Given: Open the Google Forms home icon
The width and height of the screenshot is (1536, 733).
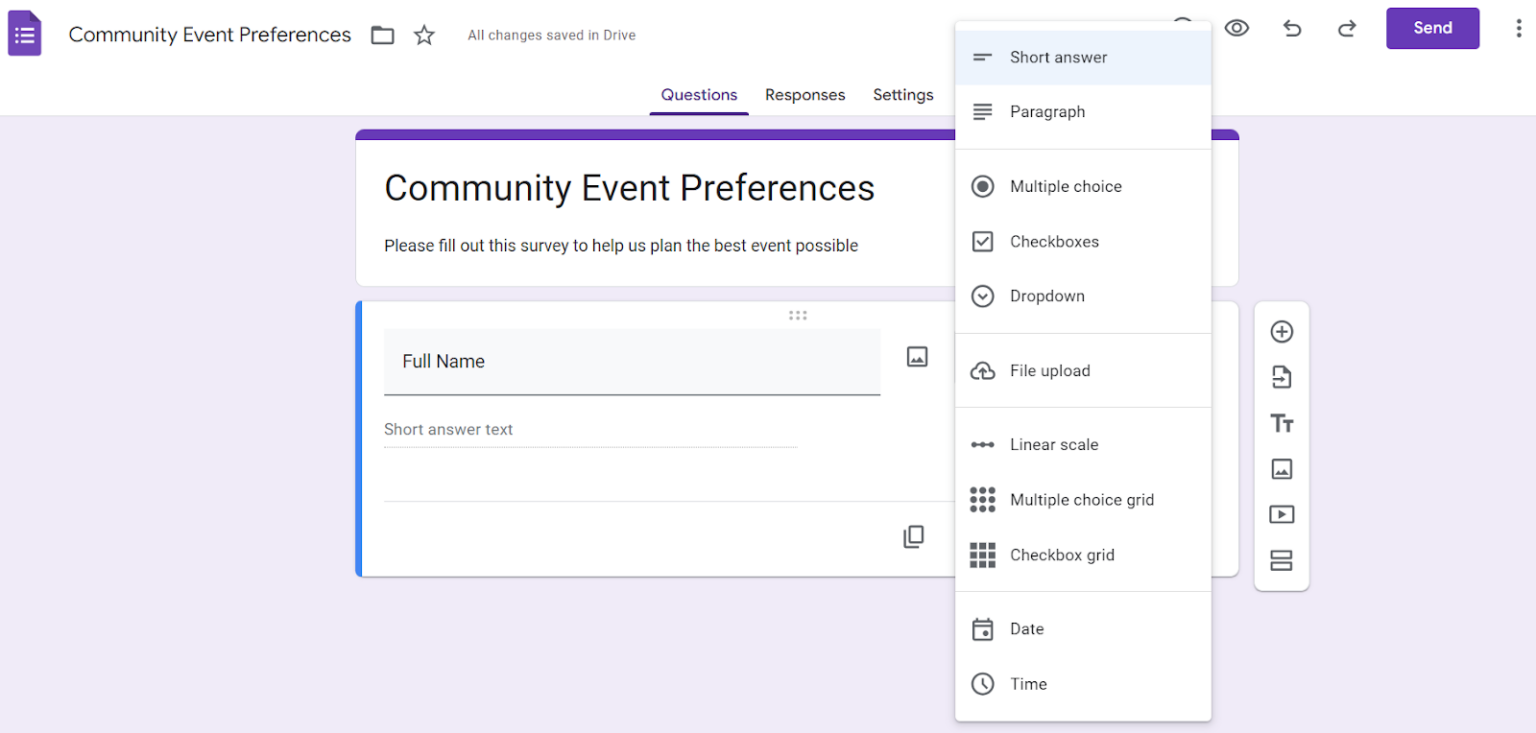Looking at the screenshot, I should coord(24,33).
